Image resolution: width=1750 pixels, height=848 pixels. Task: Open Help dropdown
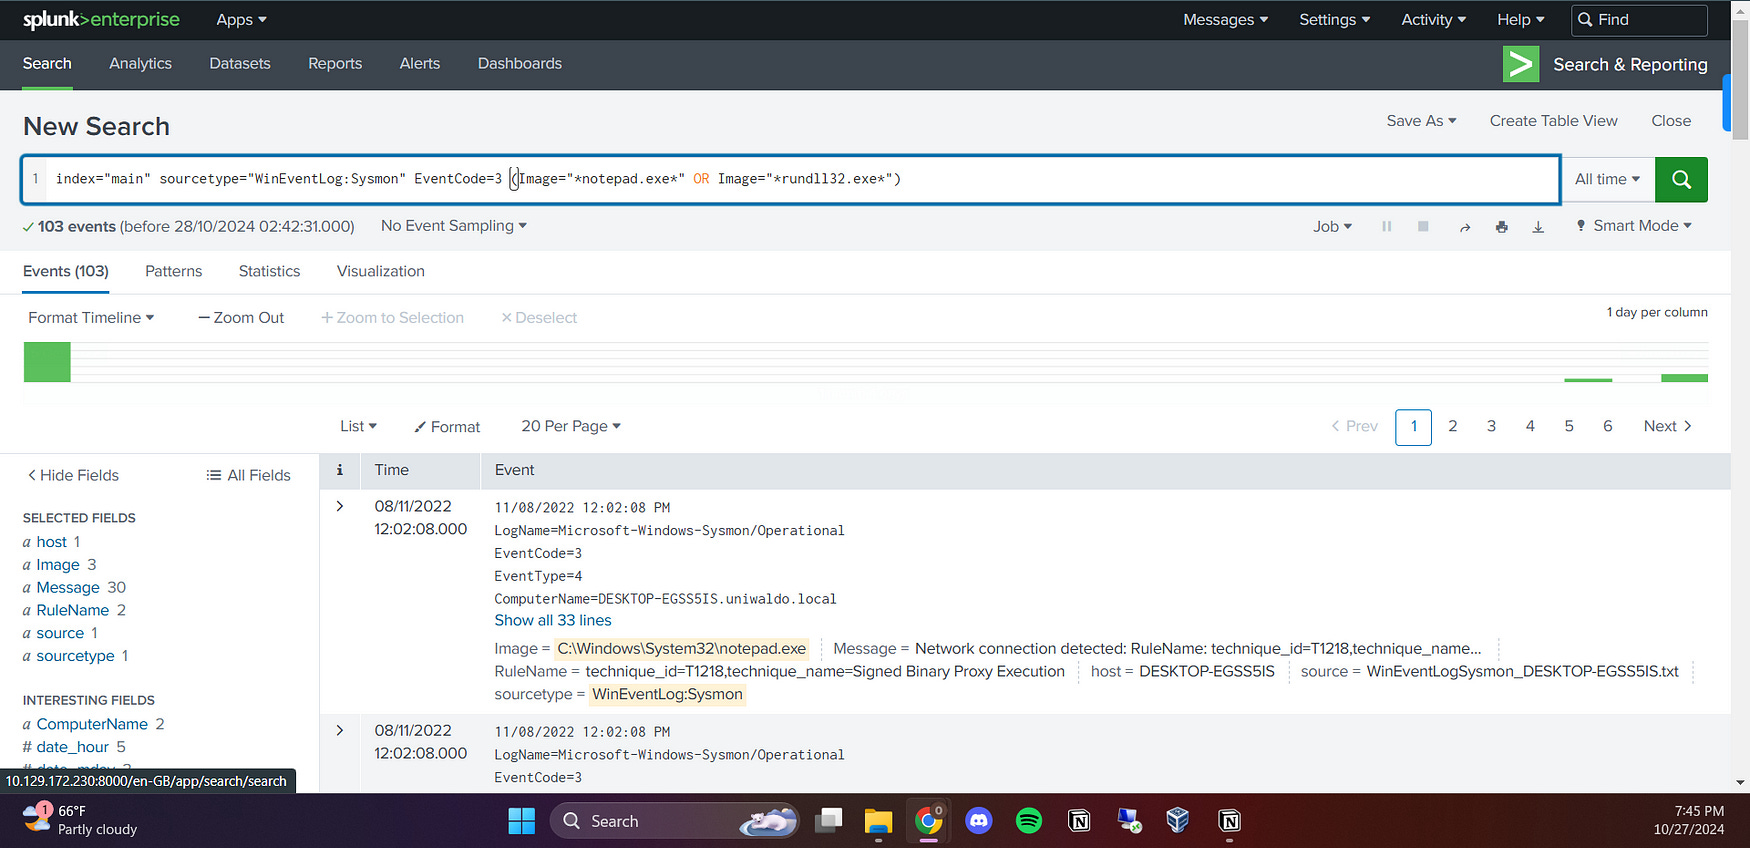click(1520, 20)
